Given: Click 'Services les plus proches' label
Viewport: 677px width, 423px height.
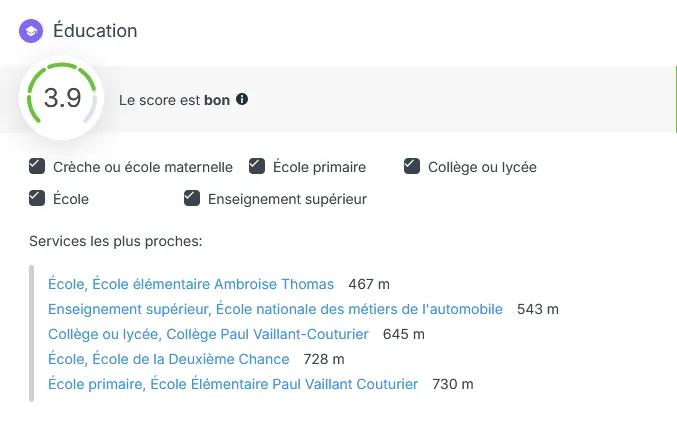Looking at the screenshot, I should (x=116, y=242).
